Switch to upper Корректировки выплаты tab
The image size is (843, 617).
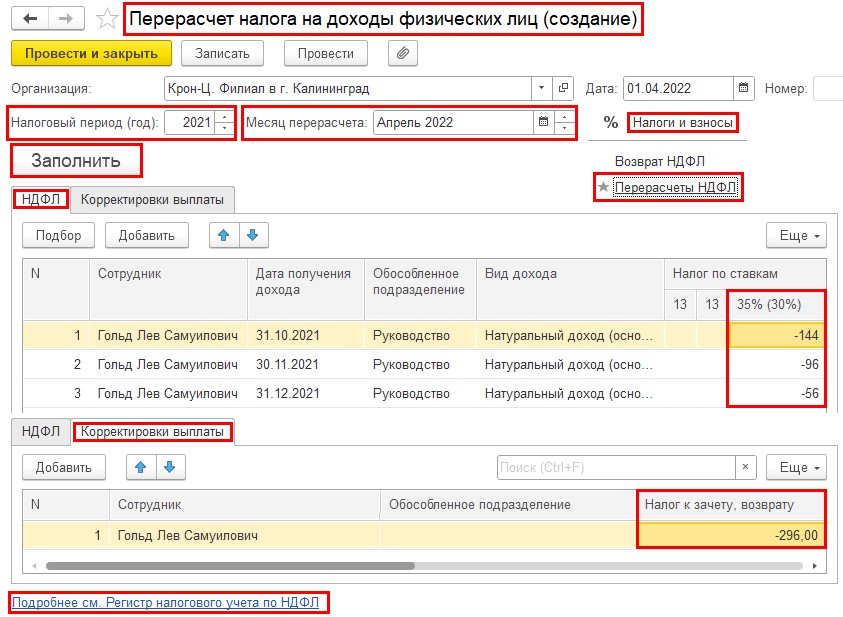tap(152, 199)
